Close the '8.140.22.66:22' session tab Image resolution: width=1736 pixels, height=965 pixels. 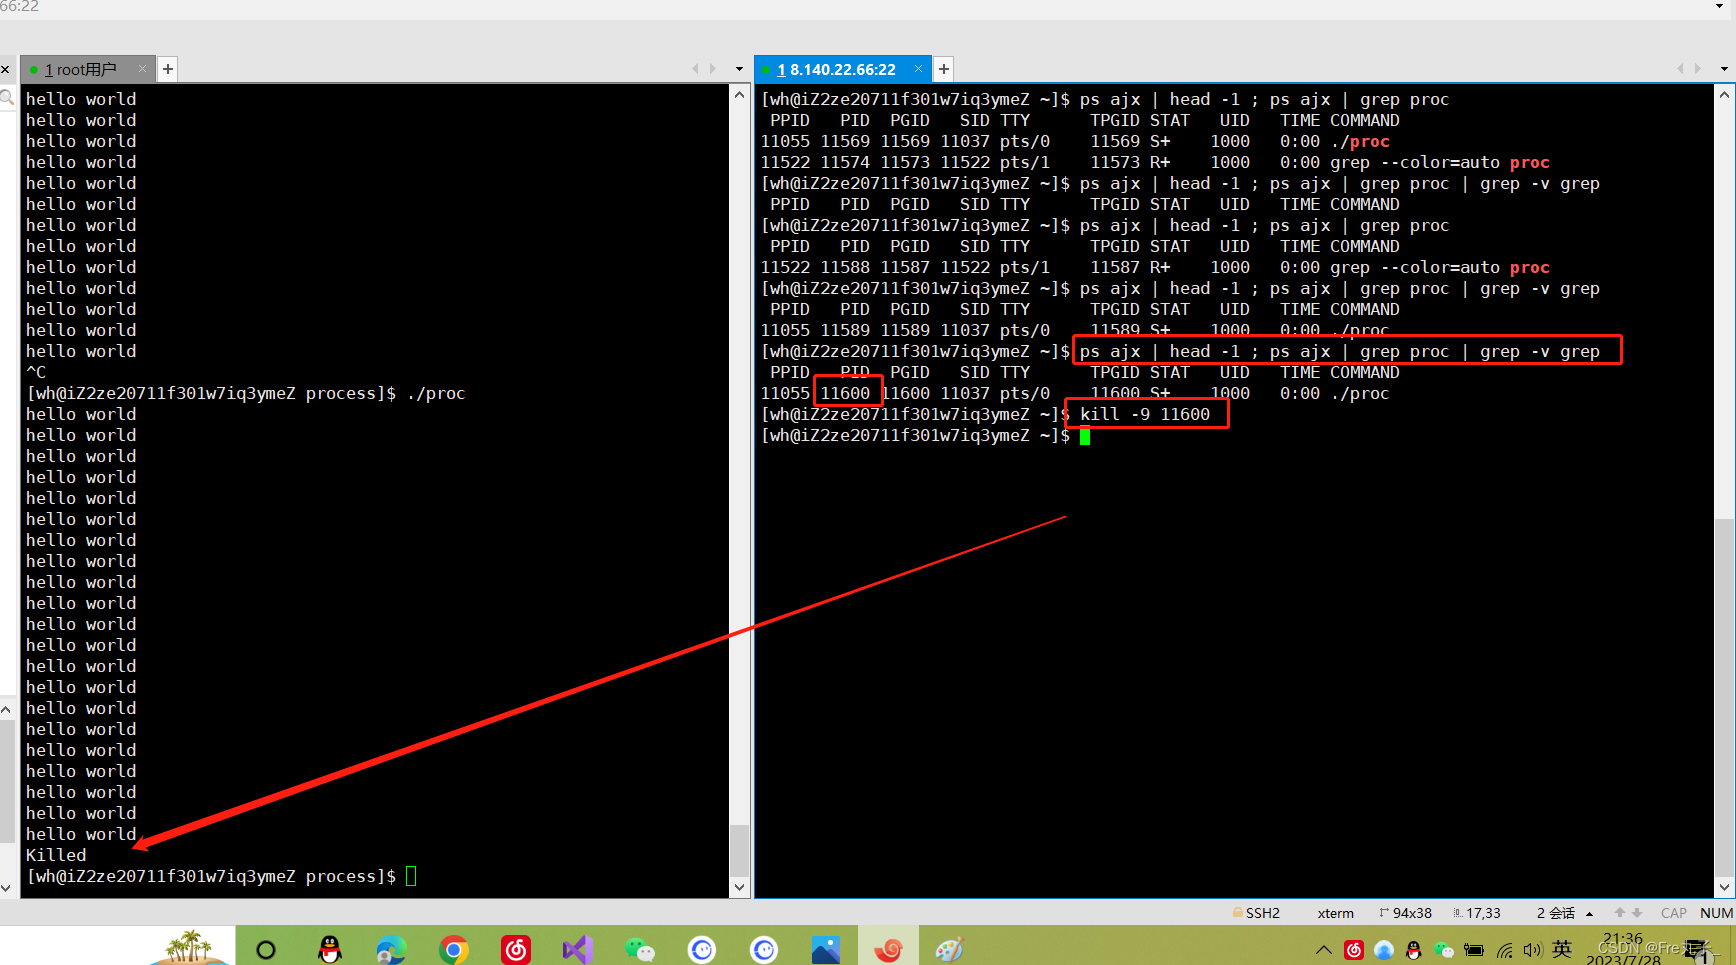click(x=918, y=69)
